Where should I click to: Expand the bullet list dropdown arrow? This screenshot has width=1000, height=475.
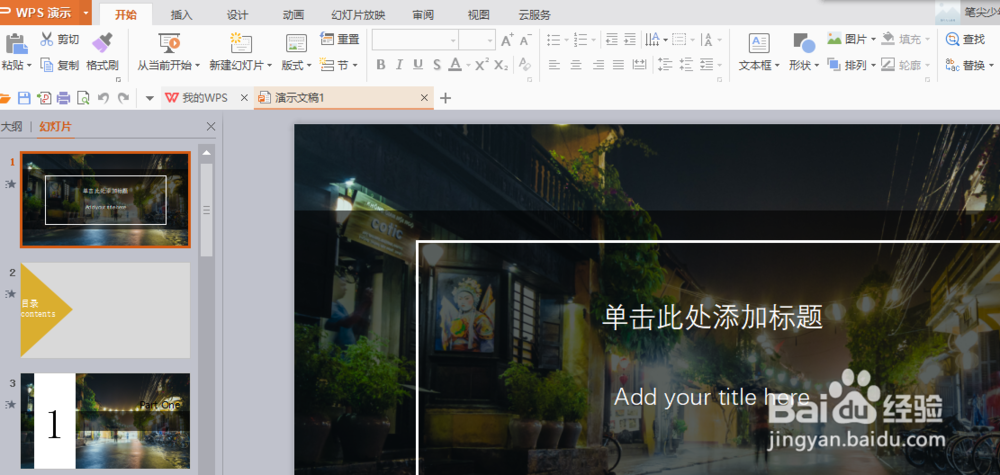coord(566,40)
